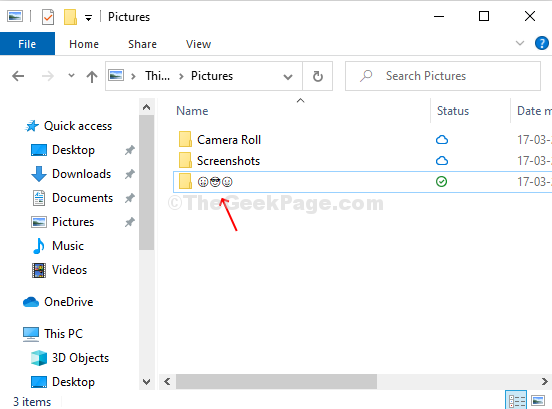Switch to the Share ribbon tab
This screenshot has width=552, height=409.
coord(142,44)
